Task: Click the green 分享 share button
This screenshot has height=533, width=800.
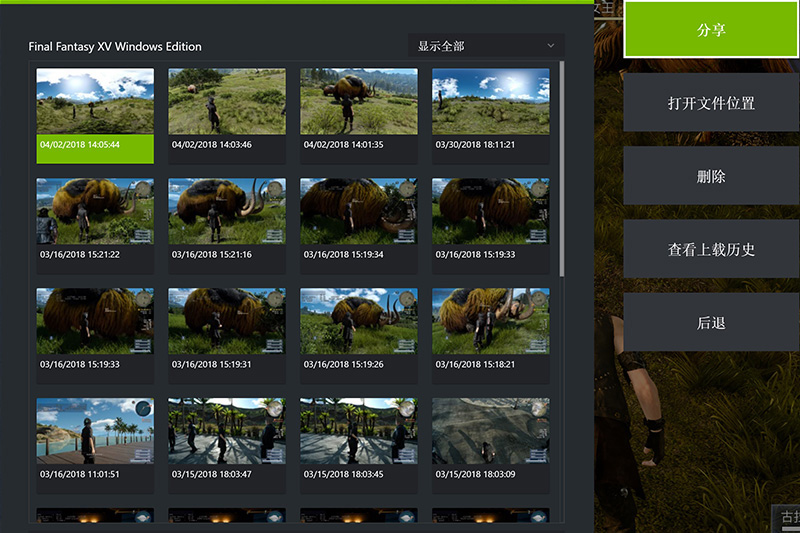Action: (x=711, y=30)
